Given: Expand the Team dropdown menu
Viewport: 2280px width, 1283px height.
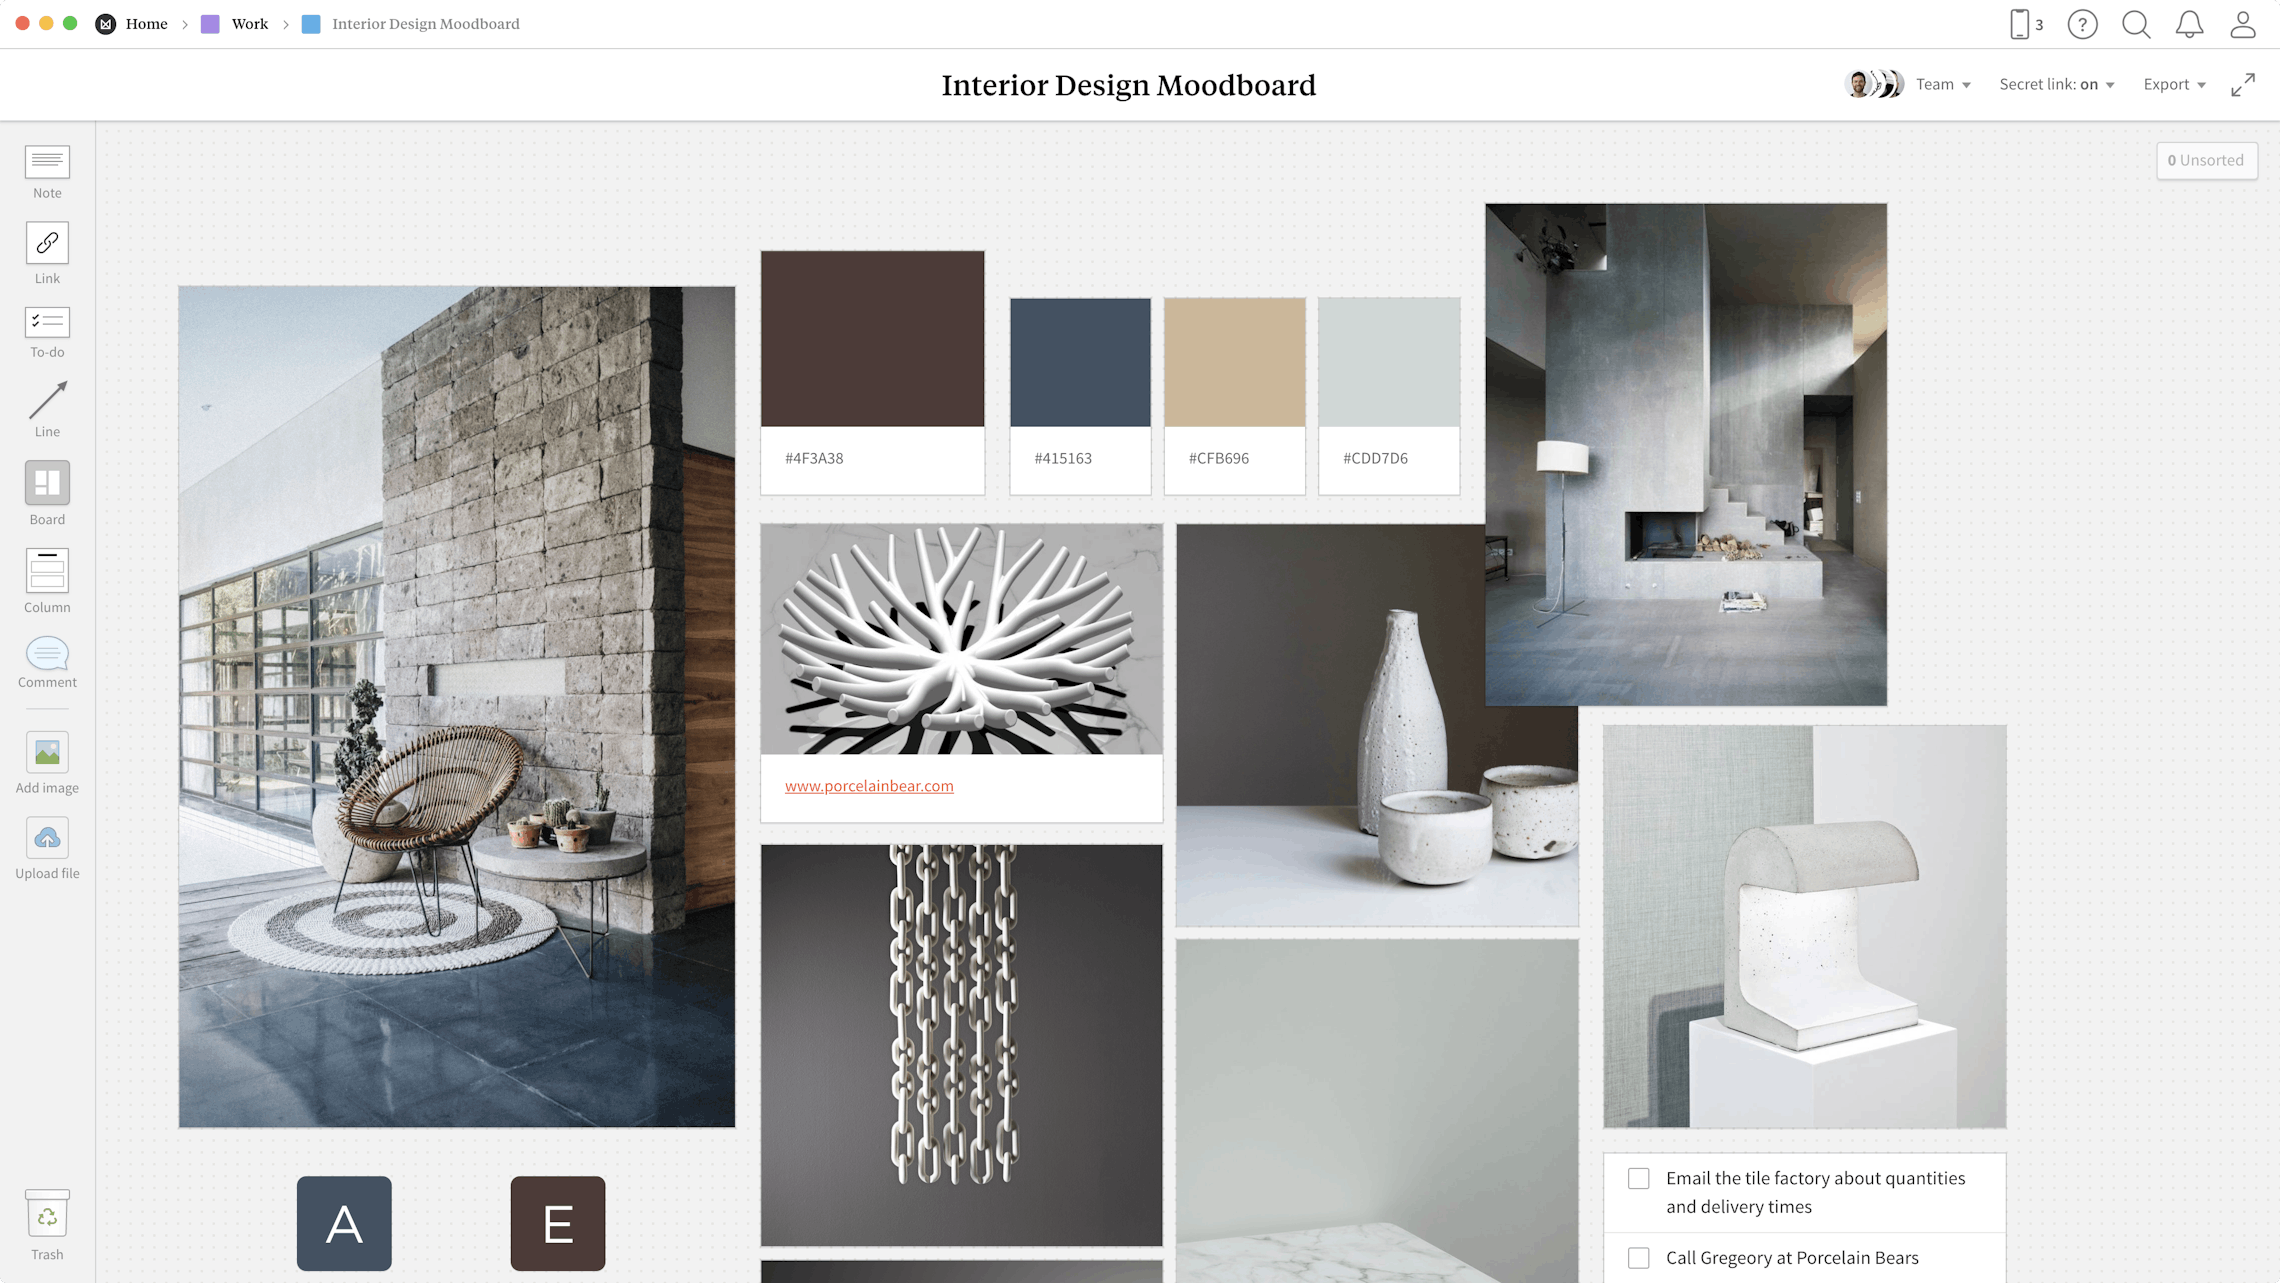Looking at the screenshot, I should [1942, 83].
